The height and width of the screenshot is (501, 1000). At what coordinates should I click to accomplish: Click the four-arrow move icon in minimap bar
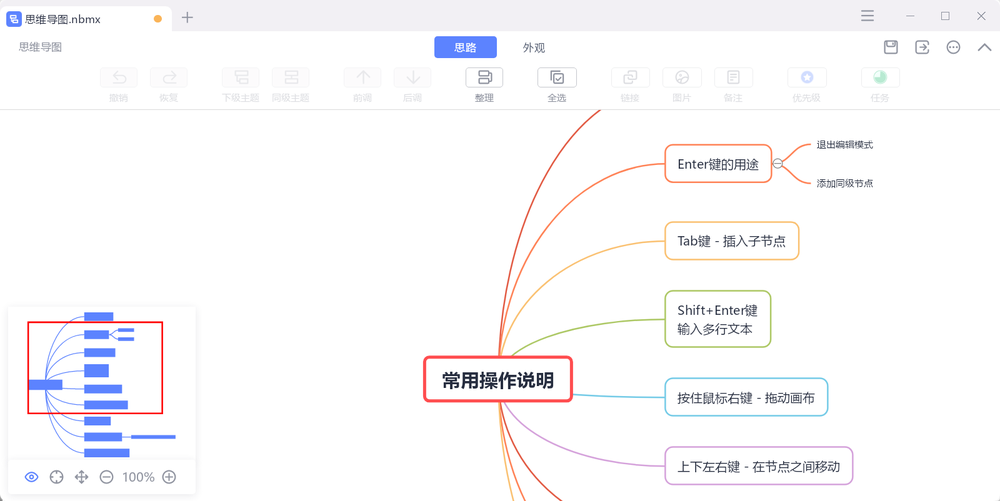point(82,477)
